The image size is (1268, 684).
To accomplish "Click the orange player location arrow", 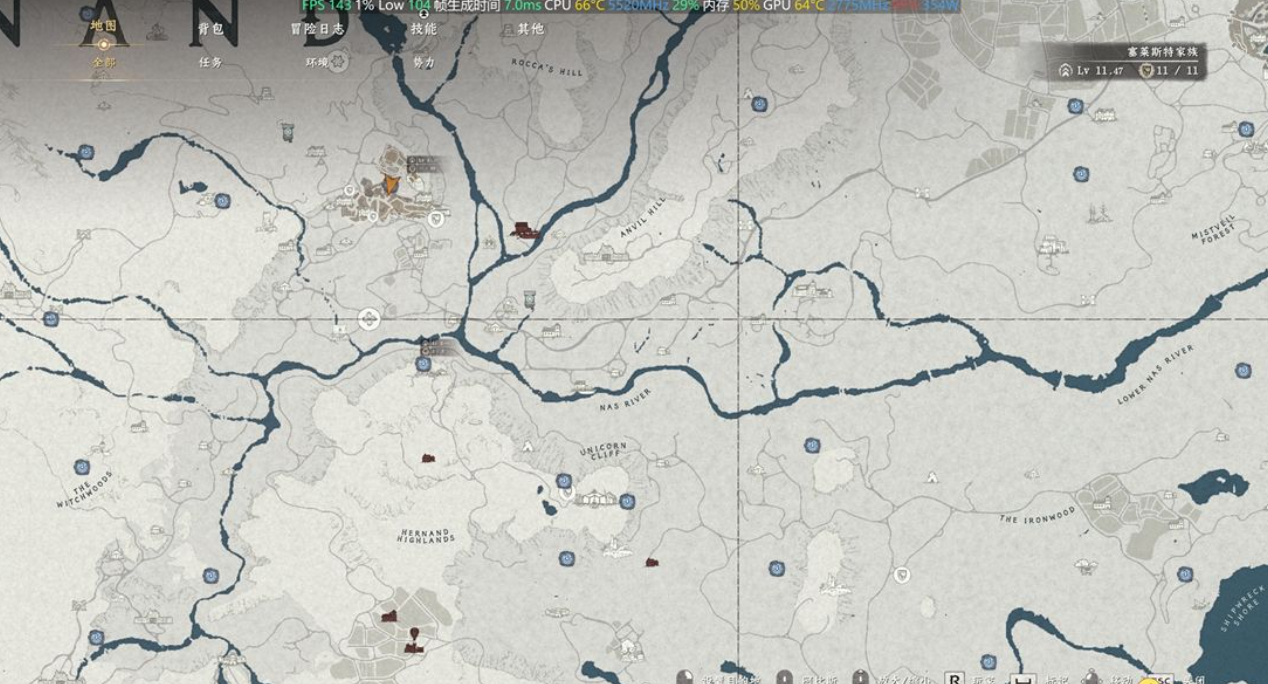I will click(391, 185).
